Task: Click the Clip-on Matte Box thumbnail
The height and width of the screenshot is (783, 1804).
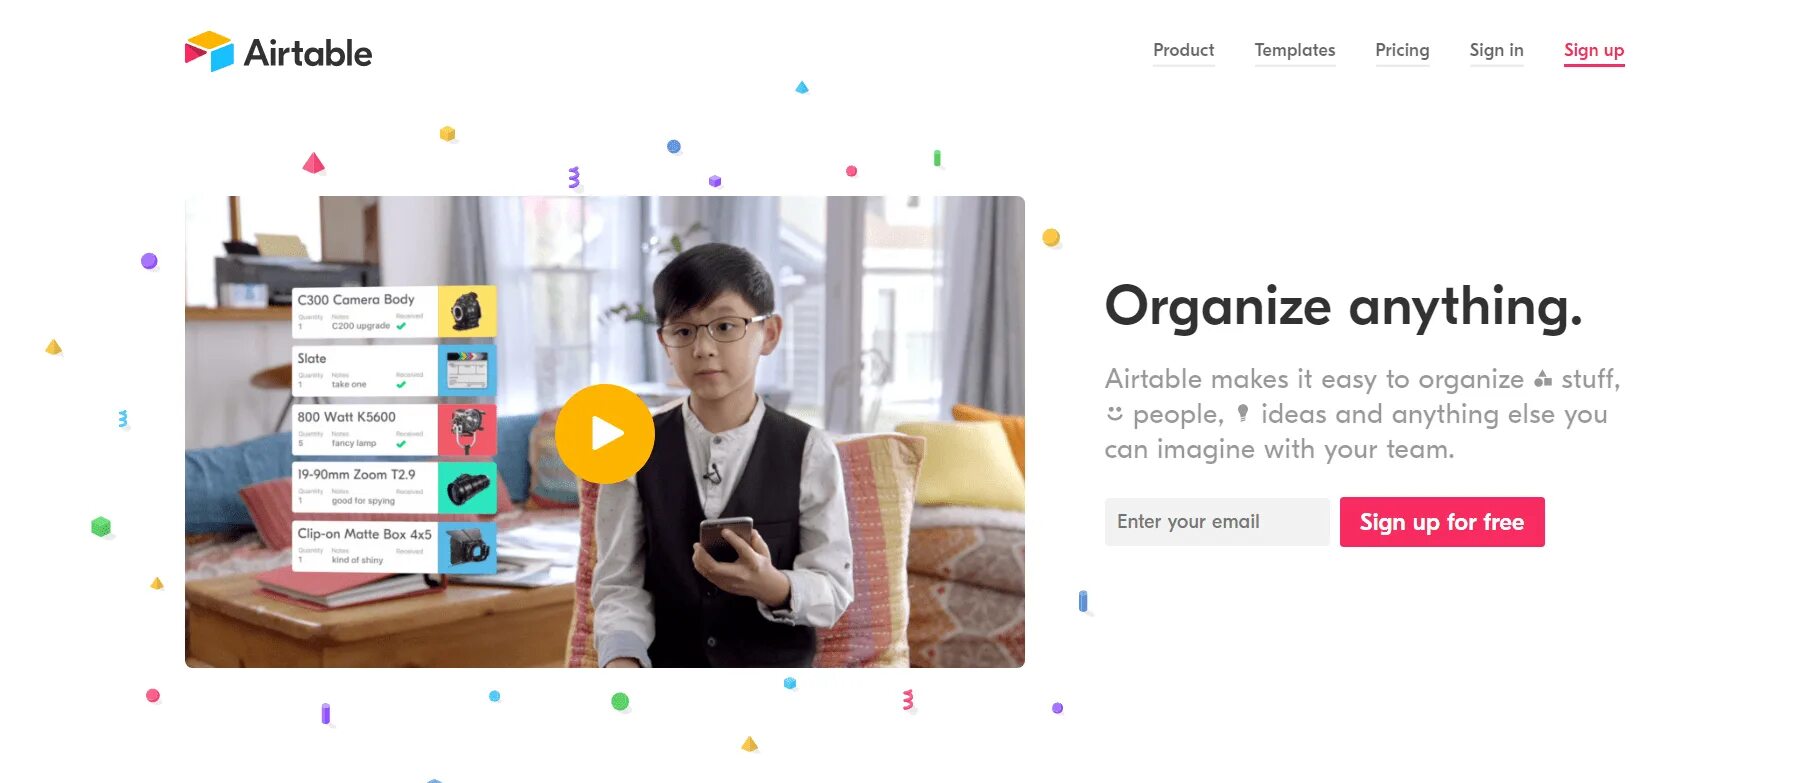Action: (x=467, y=546)
